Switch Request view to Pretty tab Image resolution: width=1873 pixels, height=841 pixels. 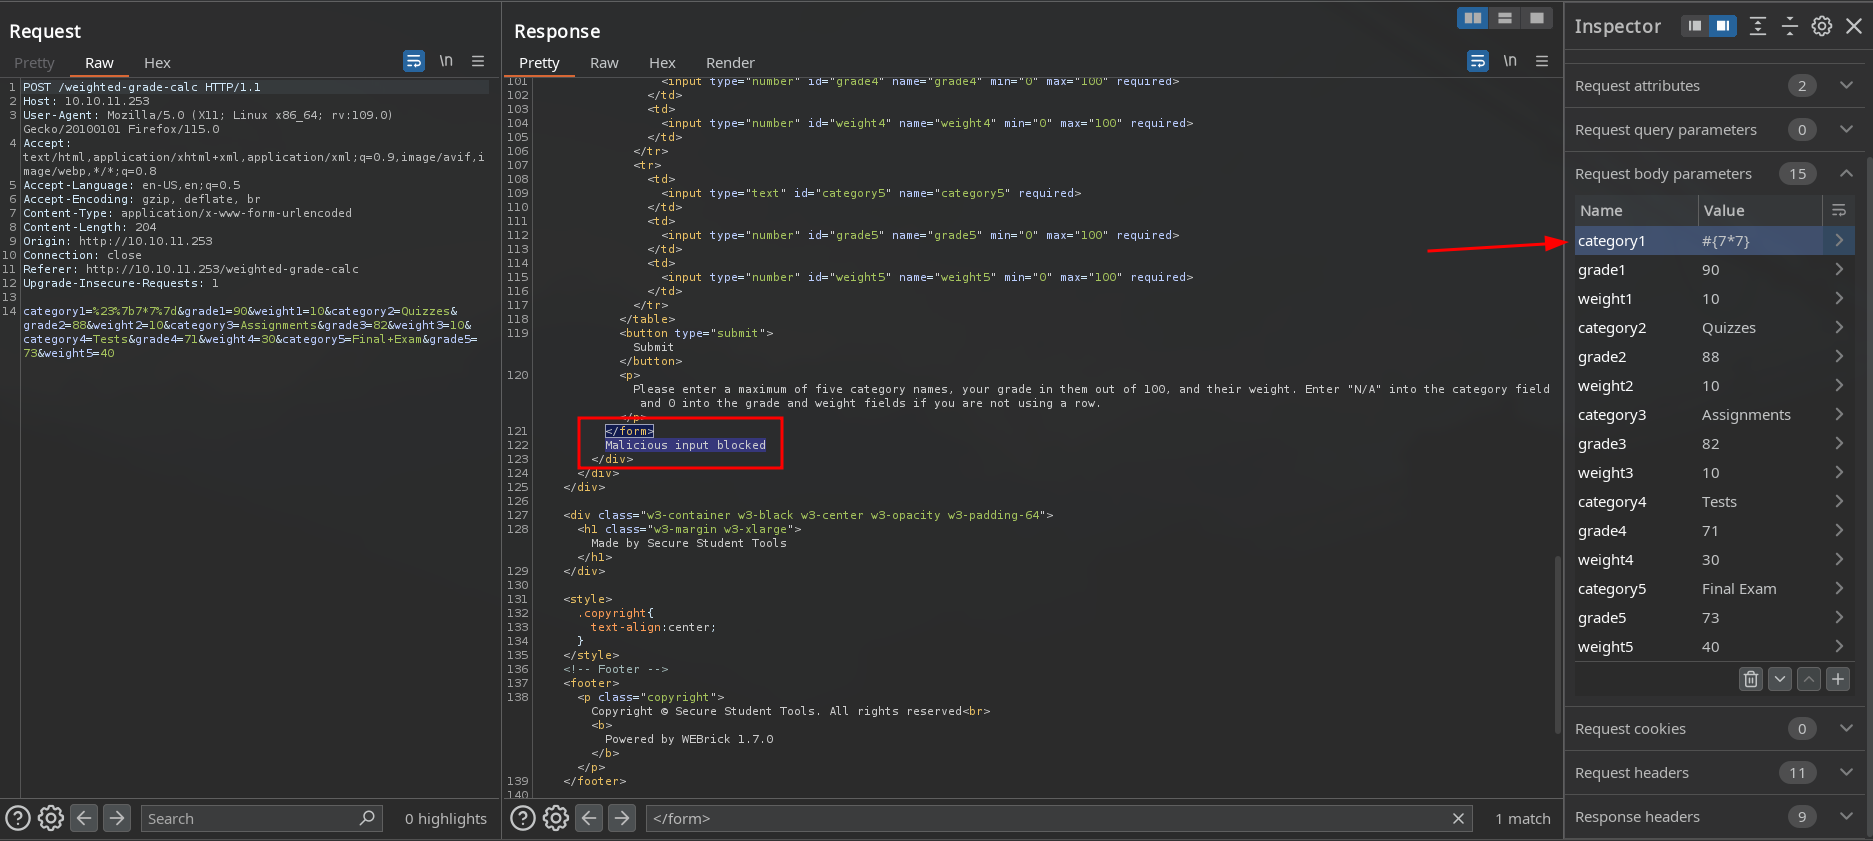(34, 63)
